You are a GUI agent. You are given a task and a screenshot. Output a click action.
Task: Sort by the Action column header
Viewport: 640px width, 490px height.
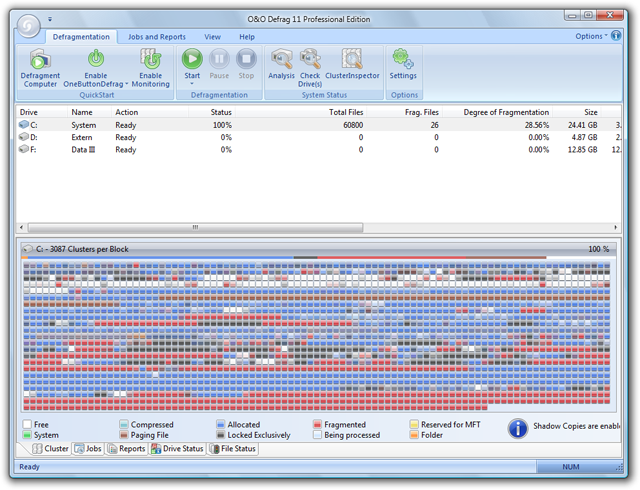(150, 112)
